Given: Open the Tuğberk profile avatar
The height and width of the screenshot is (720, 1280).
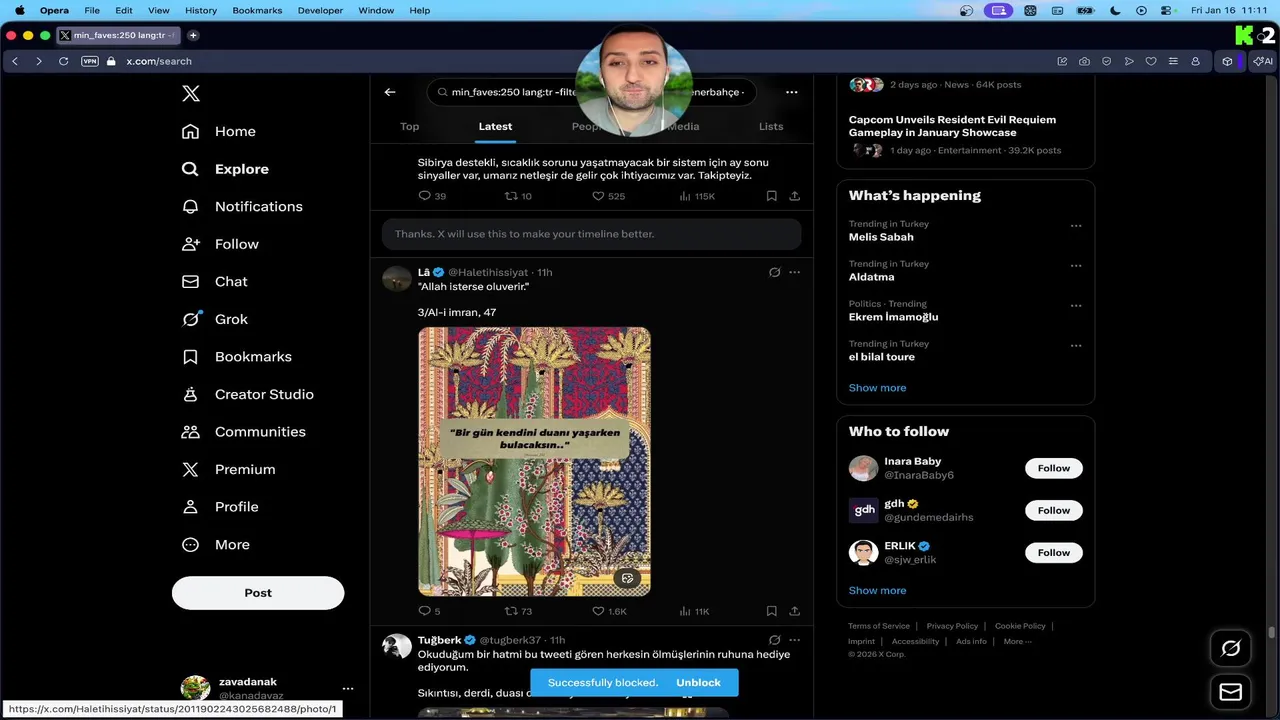Looking at the screenshot, I should click(397, 646).
